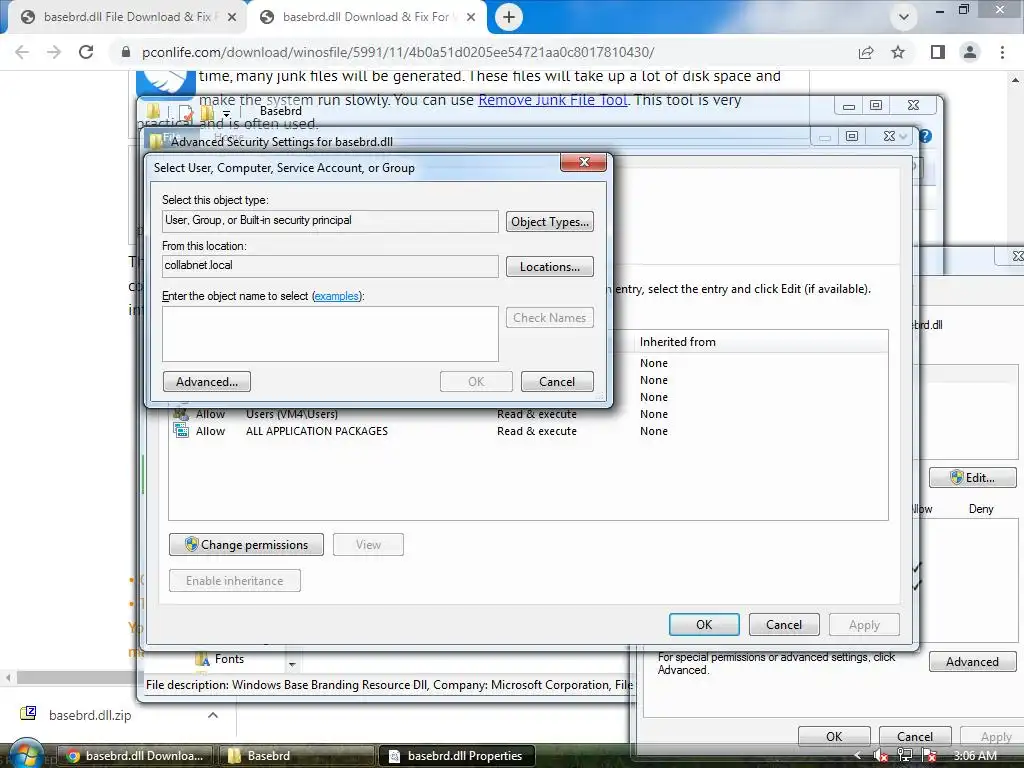Click the Users (VM4\Users) principal icon
Screen dimensions: 1024x768
(180, 413)
